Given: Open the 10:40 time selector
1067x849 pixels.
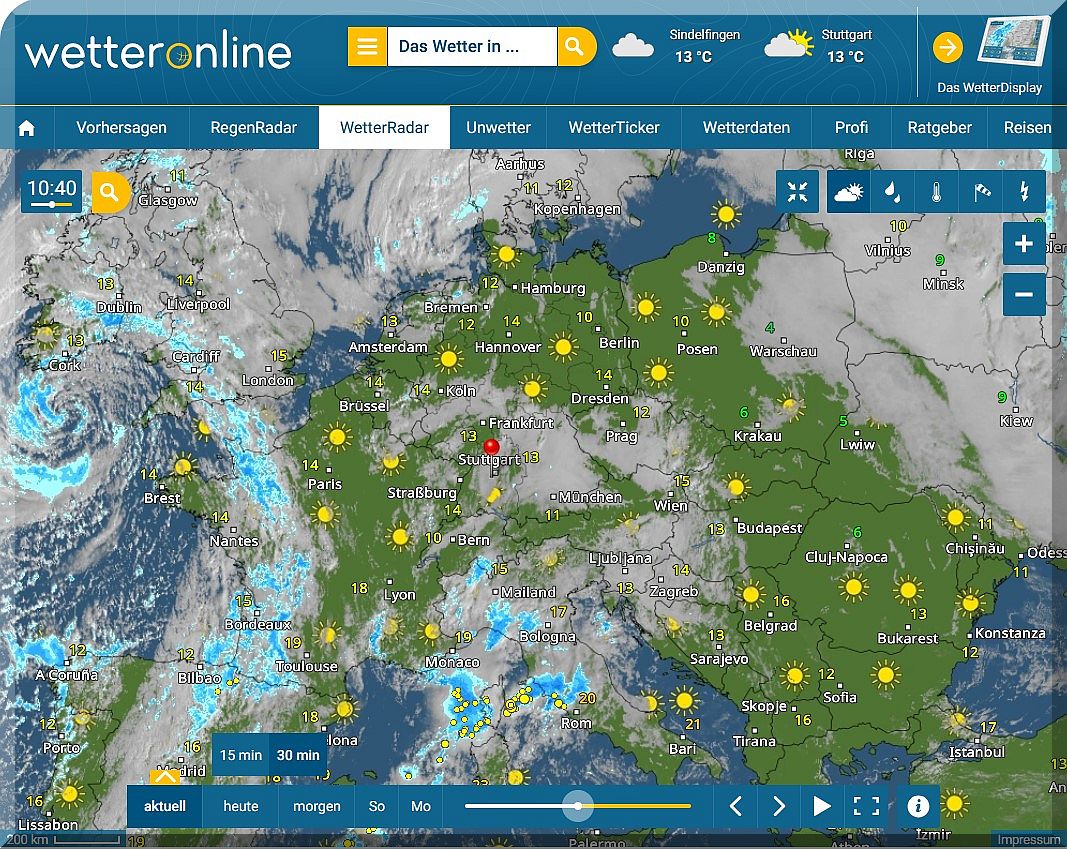Looking at the screenshot, I should [51, 191].
